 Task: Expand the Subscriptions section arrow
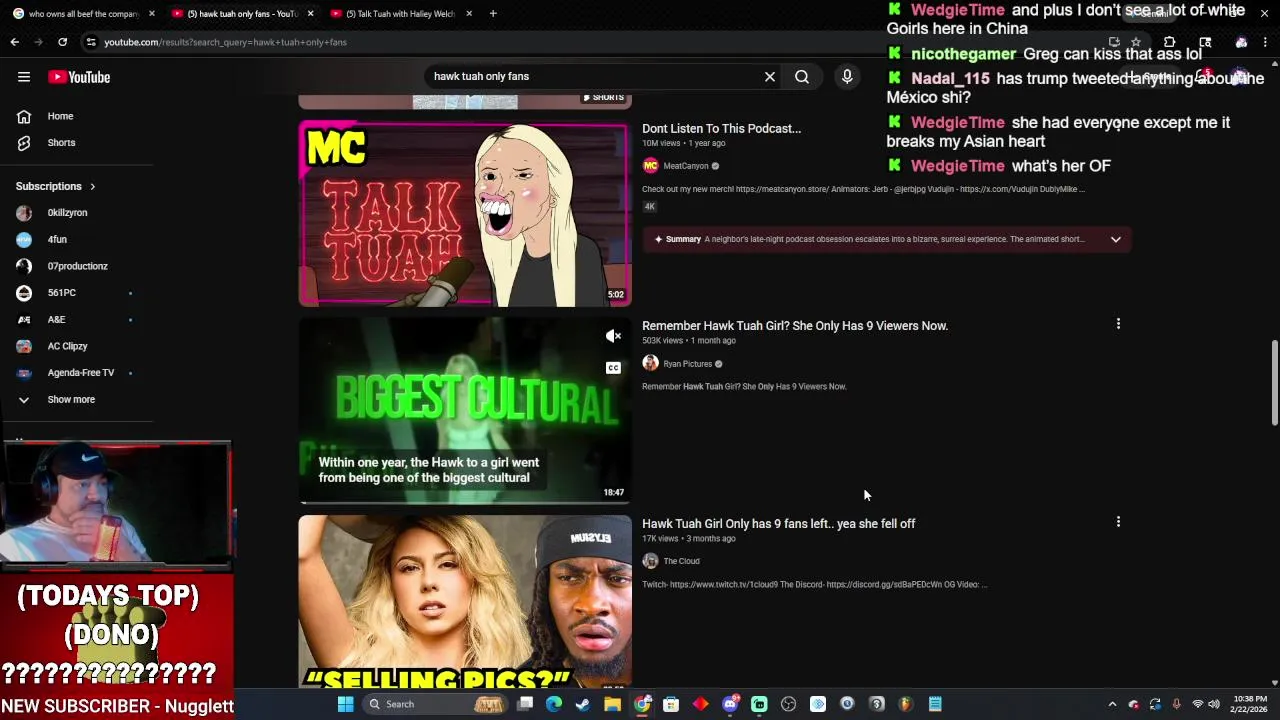(92, 186)
